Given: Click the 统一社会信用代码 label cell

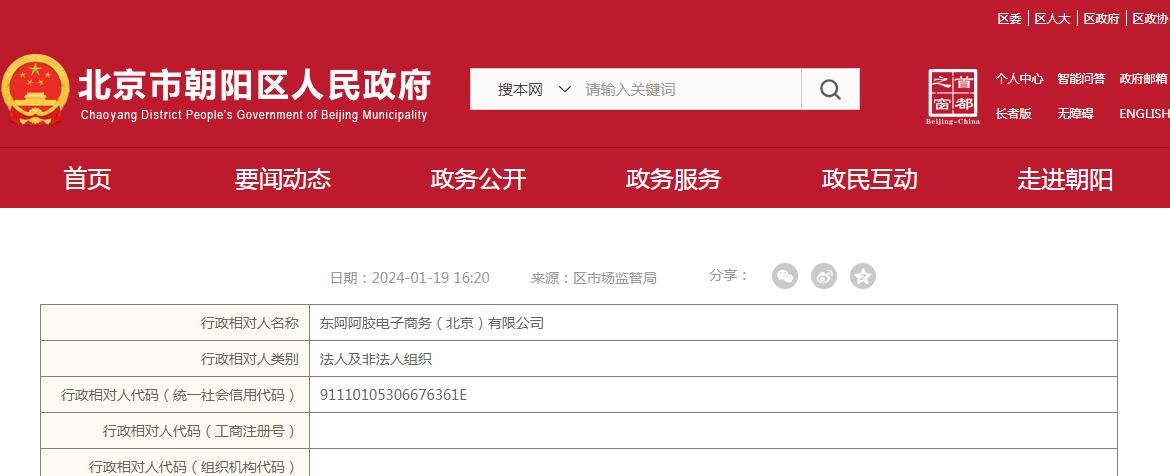Looking at the screenshot, I should click(x=175, y=395).
